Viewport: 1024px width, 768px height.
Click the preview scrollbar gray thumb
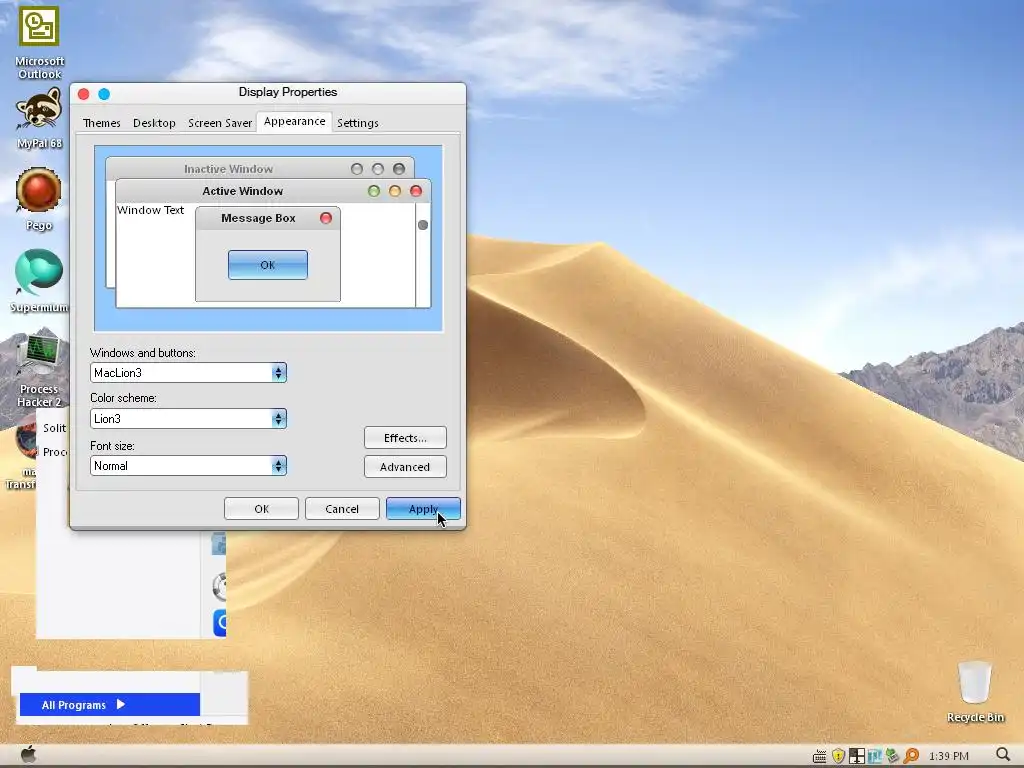point(423,225)
